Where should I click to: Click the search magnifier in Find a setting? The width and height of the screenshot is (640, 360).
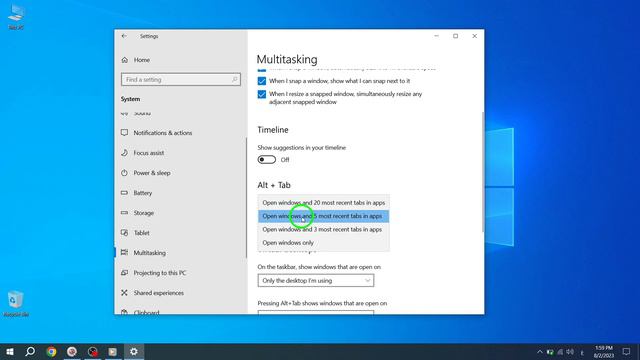(235, 80)
